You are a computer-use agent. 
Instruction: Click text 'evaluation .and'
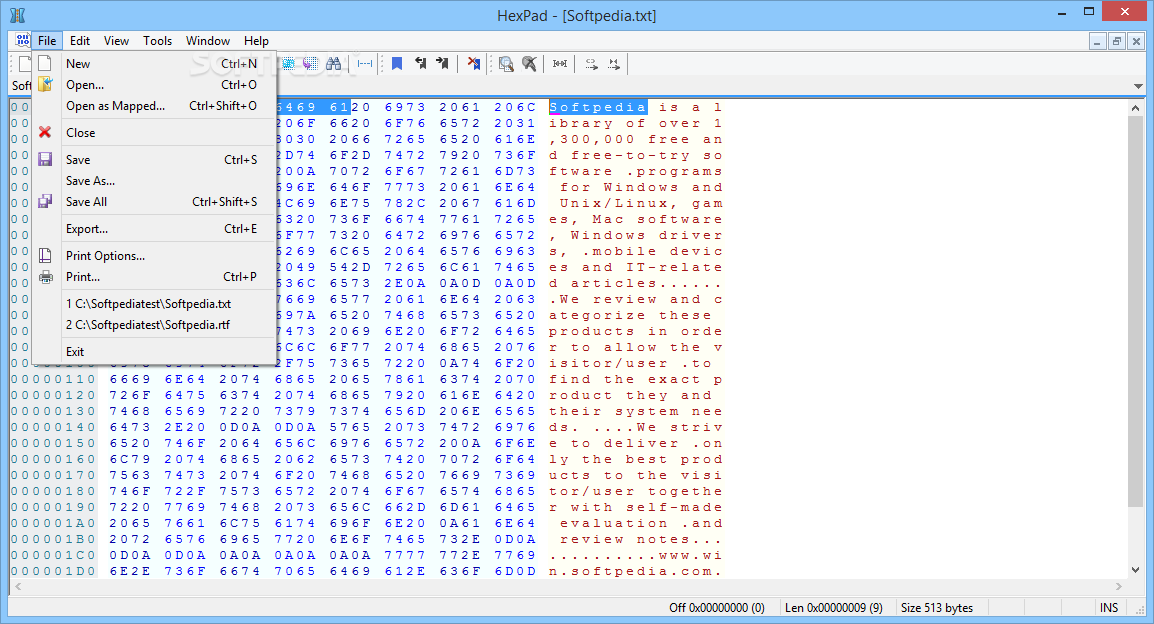click(x=641, y=524)
